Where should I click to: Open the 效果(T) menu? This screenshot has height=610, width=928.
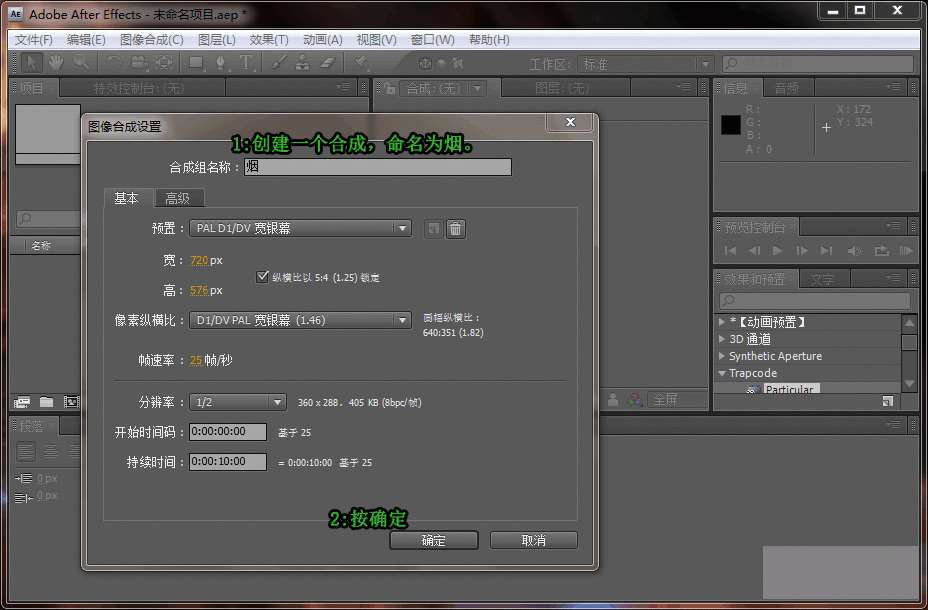(x=269, y=40)
